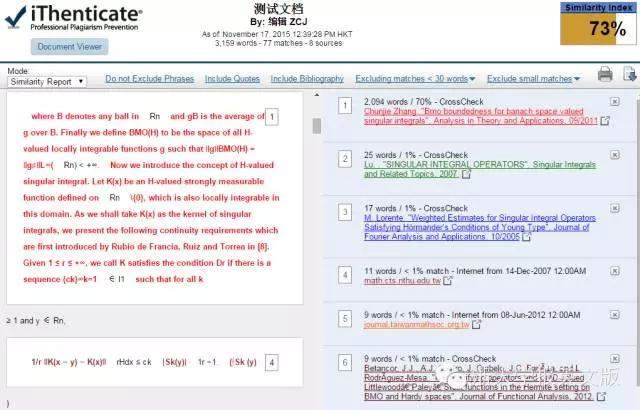The height and width of the screenshot is (410, 640).
Task: Exclude source 5 with its X icon
Action: coord(615,315)
